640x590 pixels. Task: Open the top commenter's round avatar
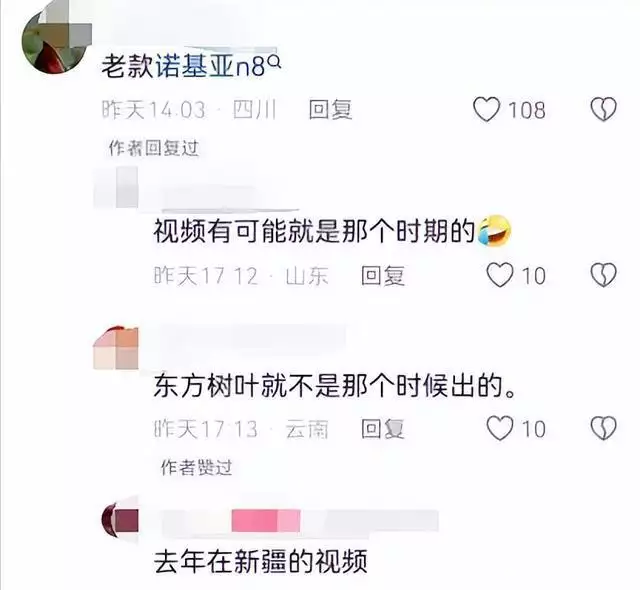coord(55,41)
